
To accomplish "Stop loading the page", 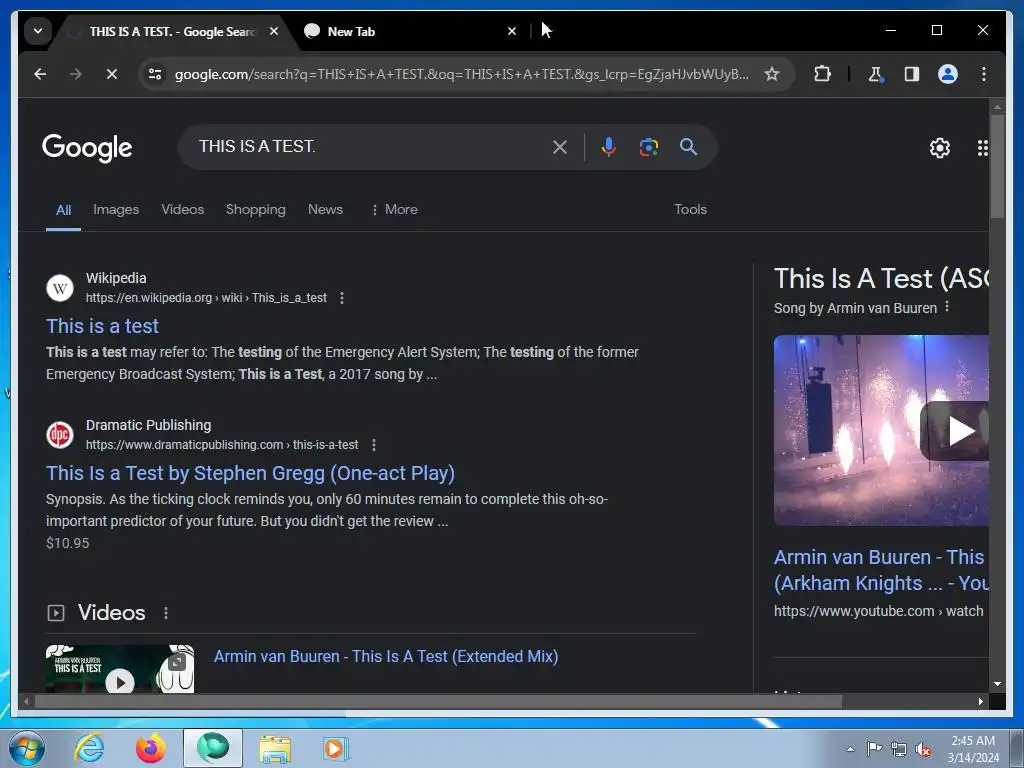I will [x=112, y=74].
